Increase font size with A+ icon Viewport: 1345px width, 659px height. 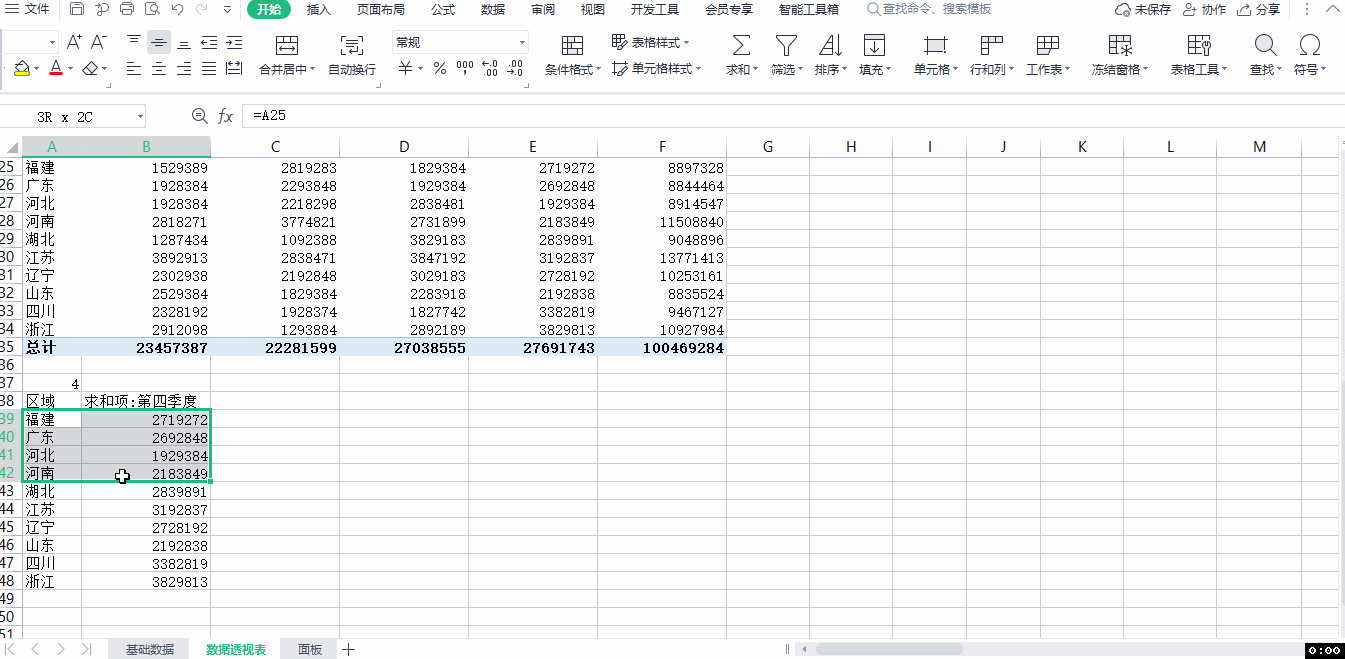pos(74,42)
